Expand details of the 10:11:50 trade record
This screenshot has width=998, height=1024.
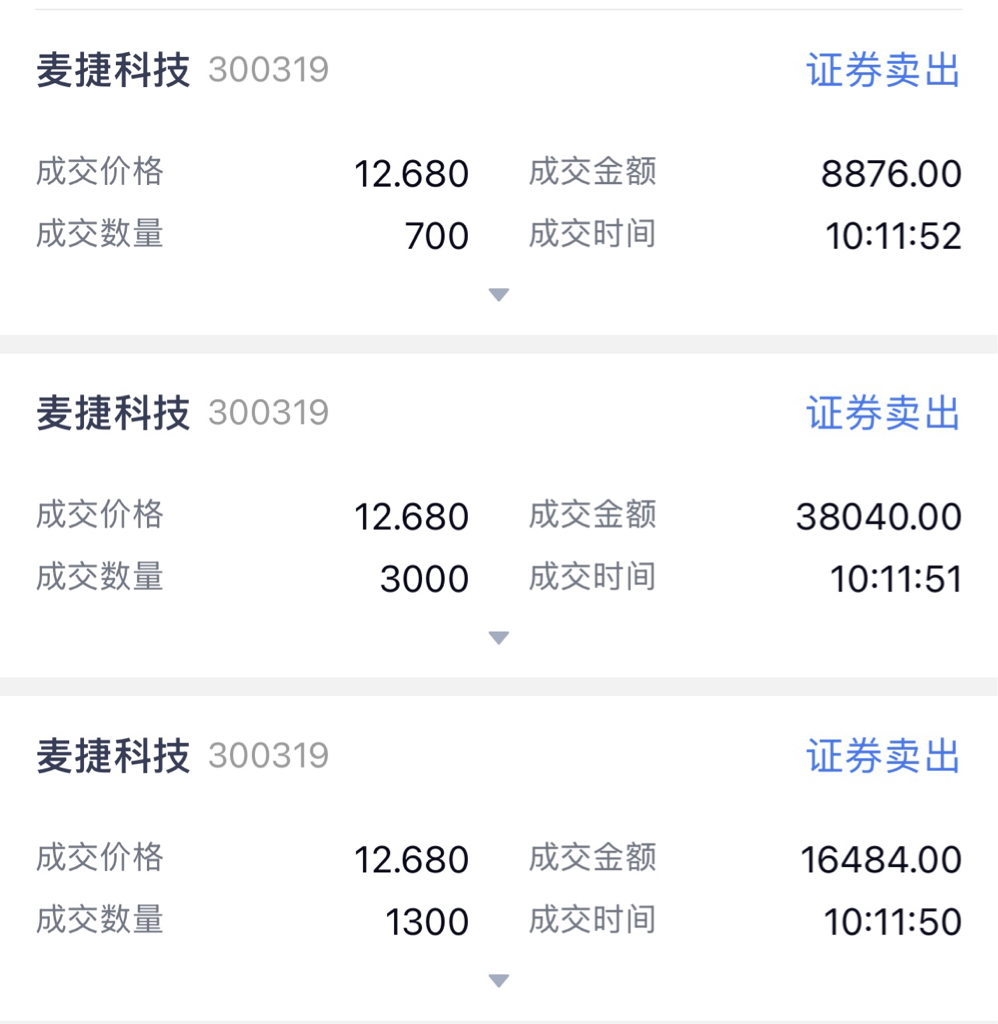[499, 980]
